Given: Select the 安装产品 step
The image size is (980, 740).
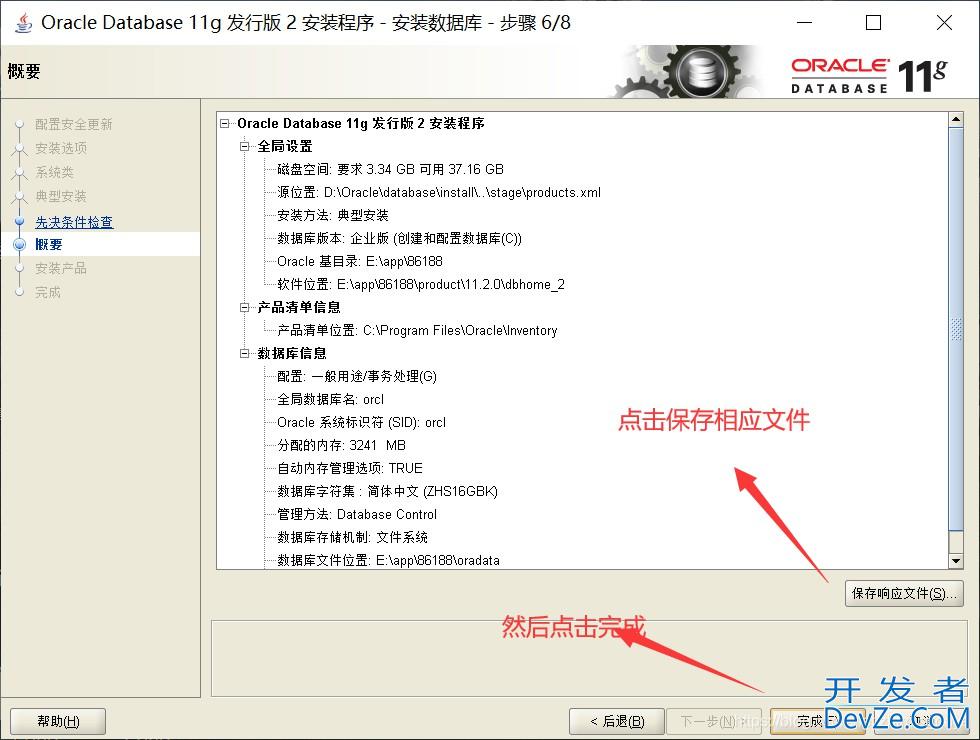Looking at the screenshot, I should 61,268.
